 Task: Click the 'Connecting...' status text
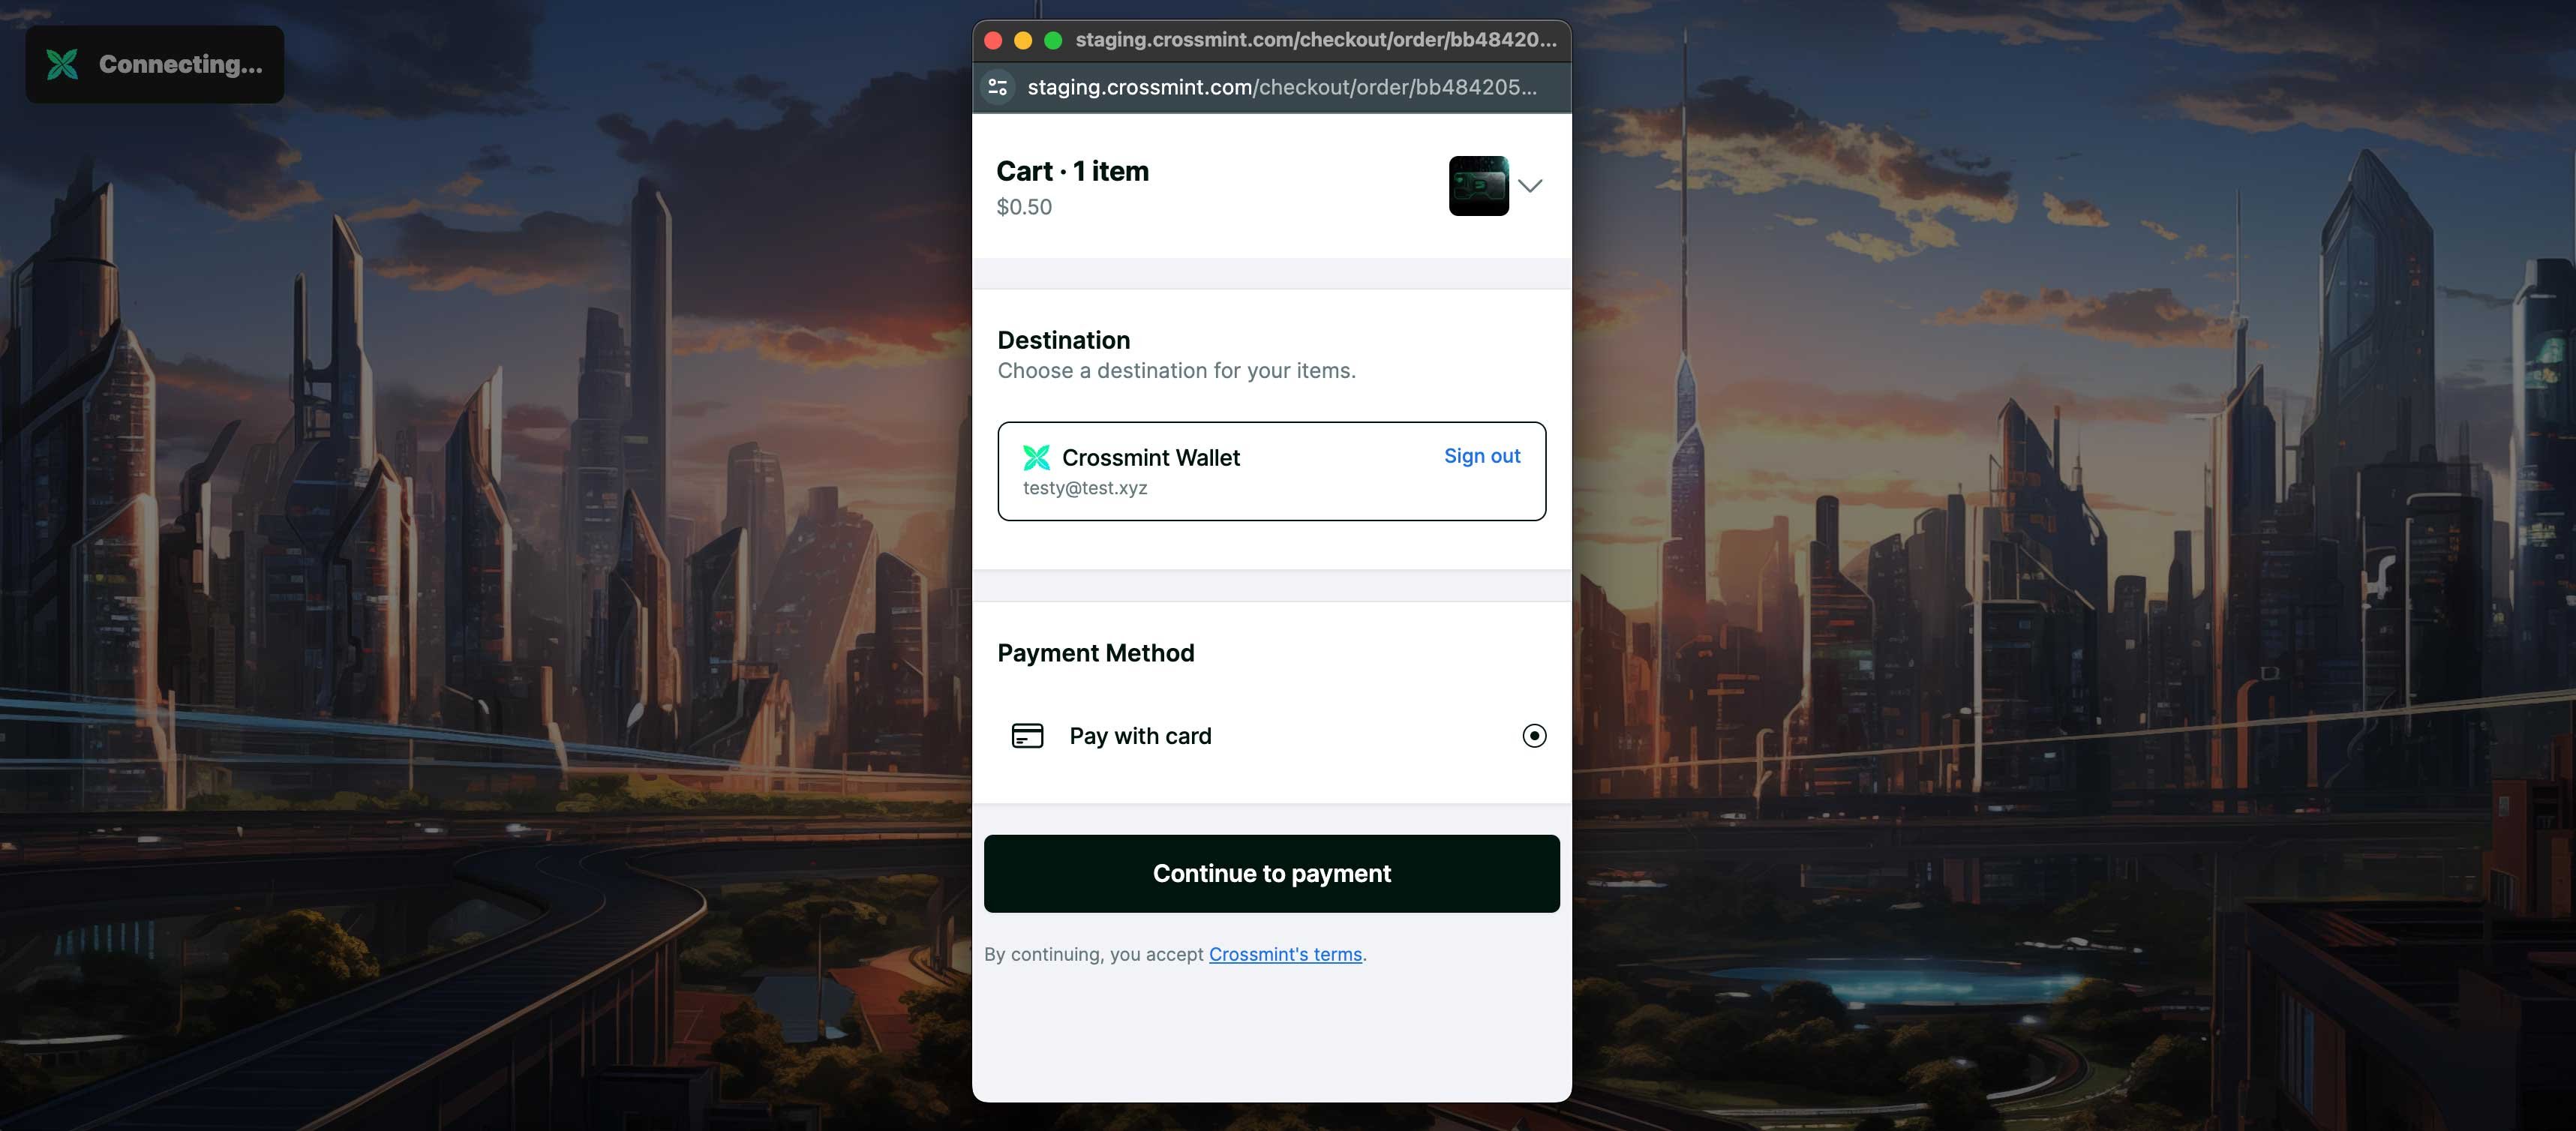pos(180,64)
